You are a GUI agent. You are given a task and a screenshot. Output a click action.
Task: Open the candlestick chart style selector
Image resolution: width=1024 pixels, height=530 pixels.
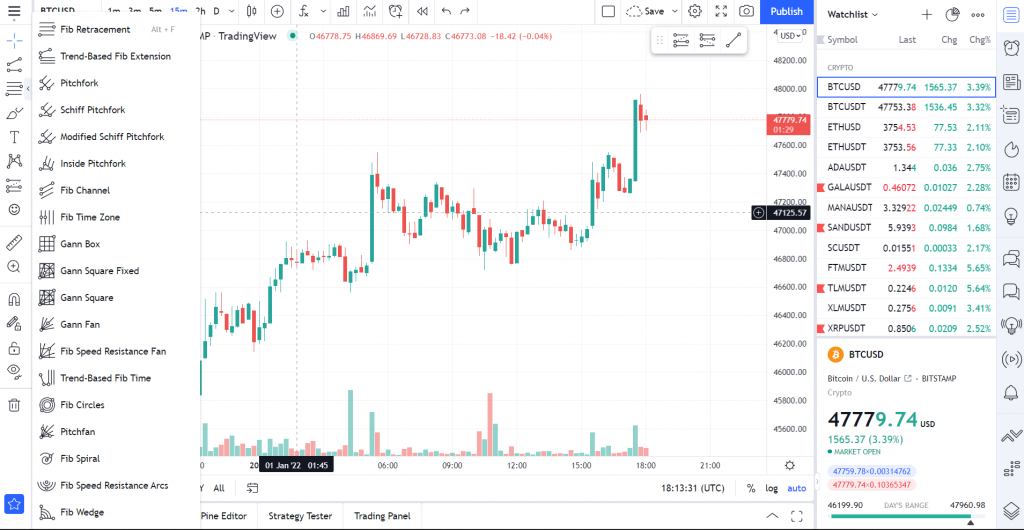coord(252,11)
